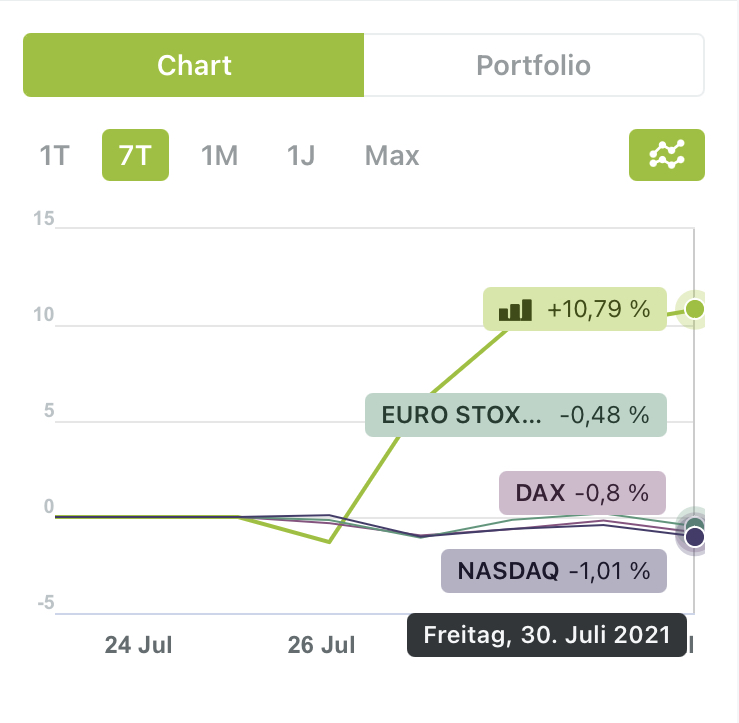Toggle the benchmark comparison icon button

click(x=666, y=155)
